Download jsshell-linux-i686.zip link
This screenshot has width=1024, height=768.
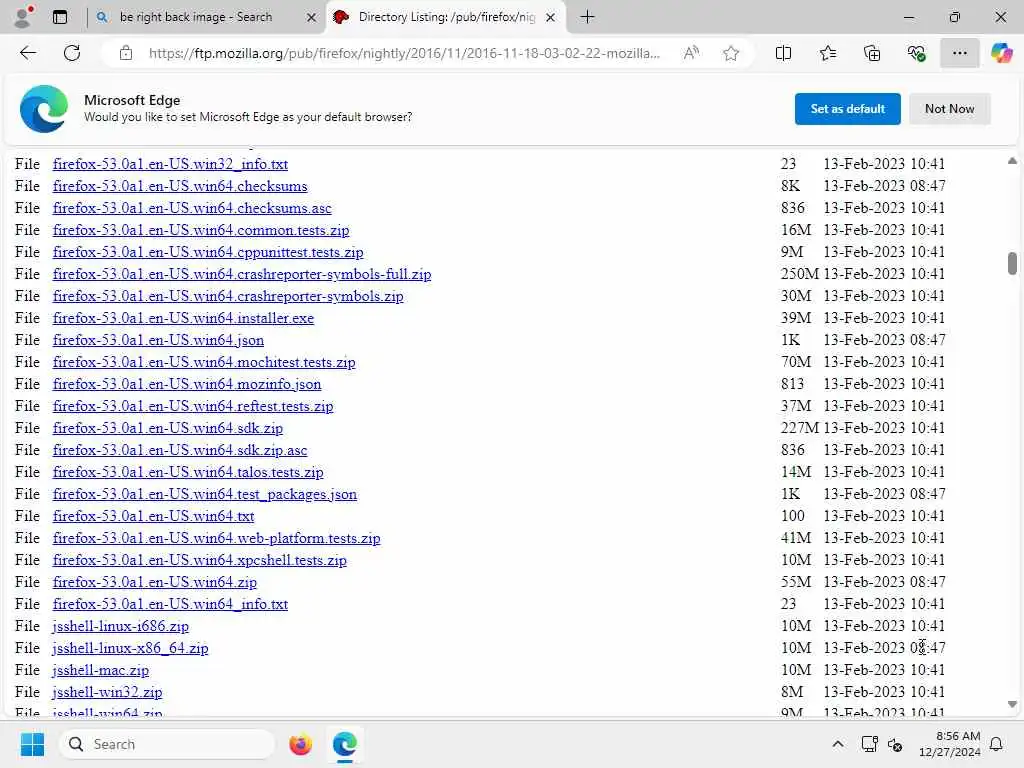[x=120, y=626]
